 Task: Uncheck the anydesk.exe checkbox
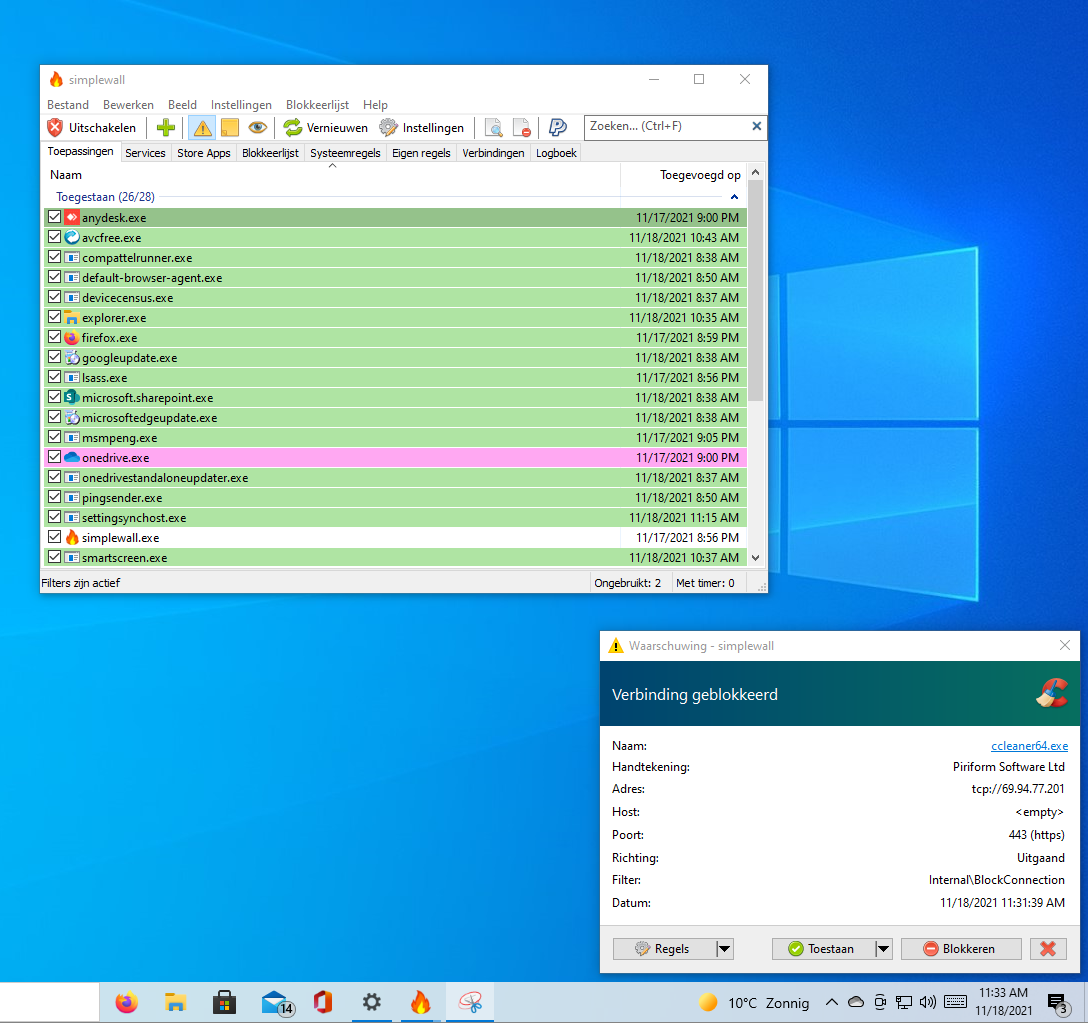point(54,217)
